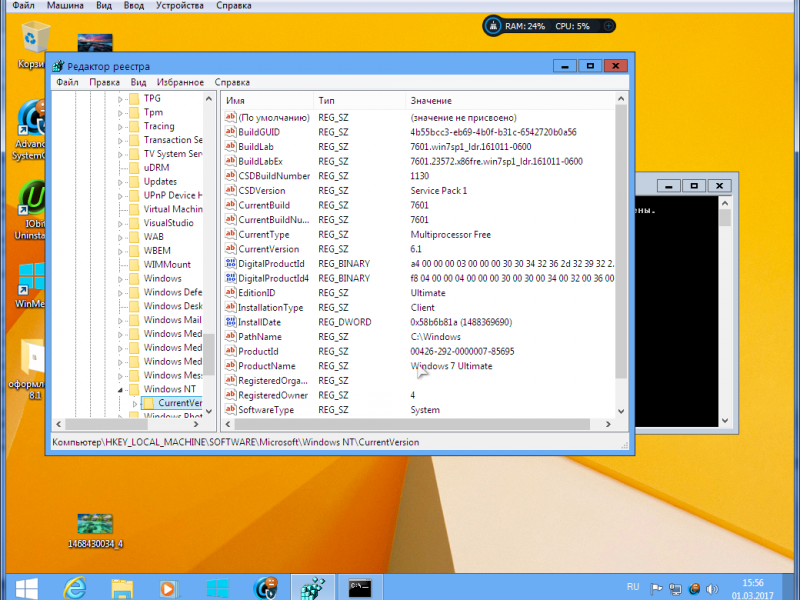Viewport: 800px width, 600px height.
Task: Open the Вид menu in Registry Editor
Action: pyautogui.click(x=138, y=82)
